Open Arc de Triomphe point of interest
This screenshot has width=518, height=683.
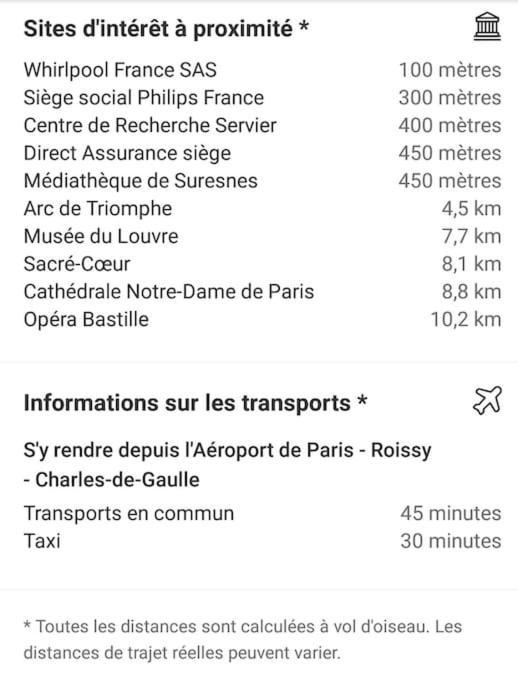(x=262, y=209)
